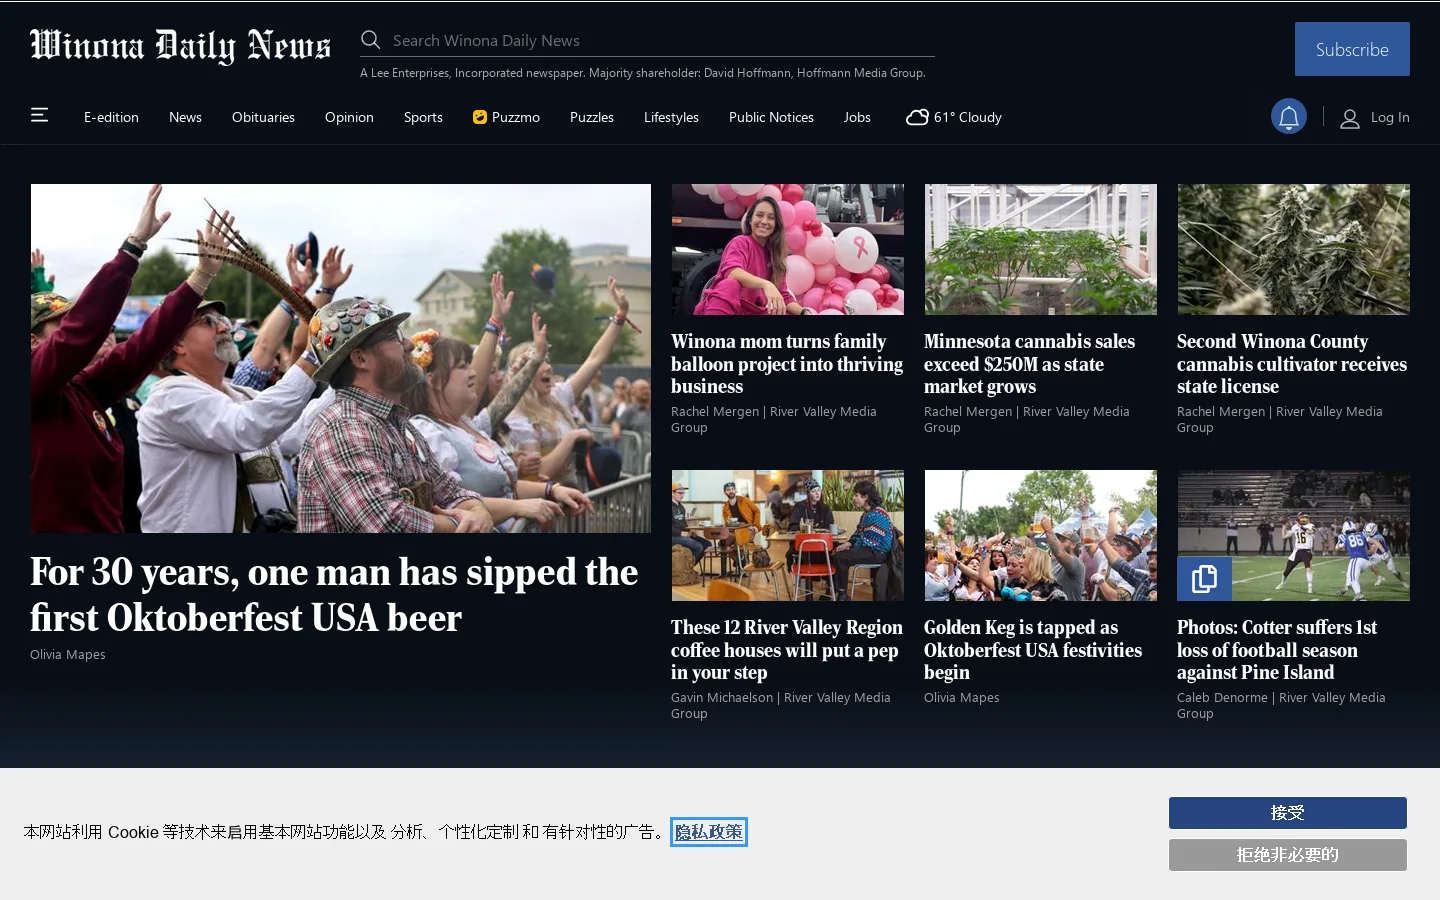
Task: Open the 61° Cloudy weather link
Action: (953, 117)
